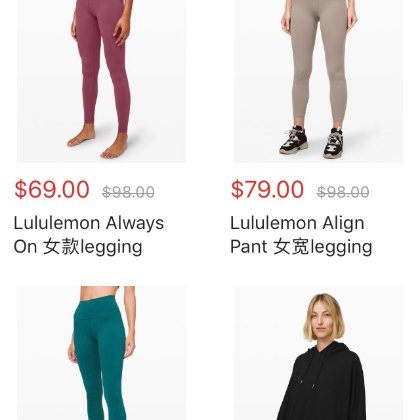Click the word 'Always' in first product name

[135, 223]
